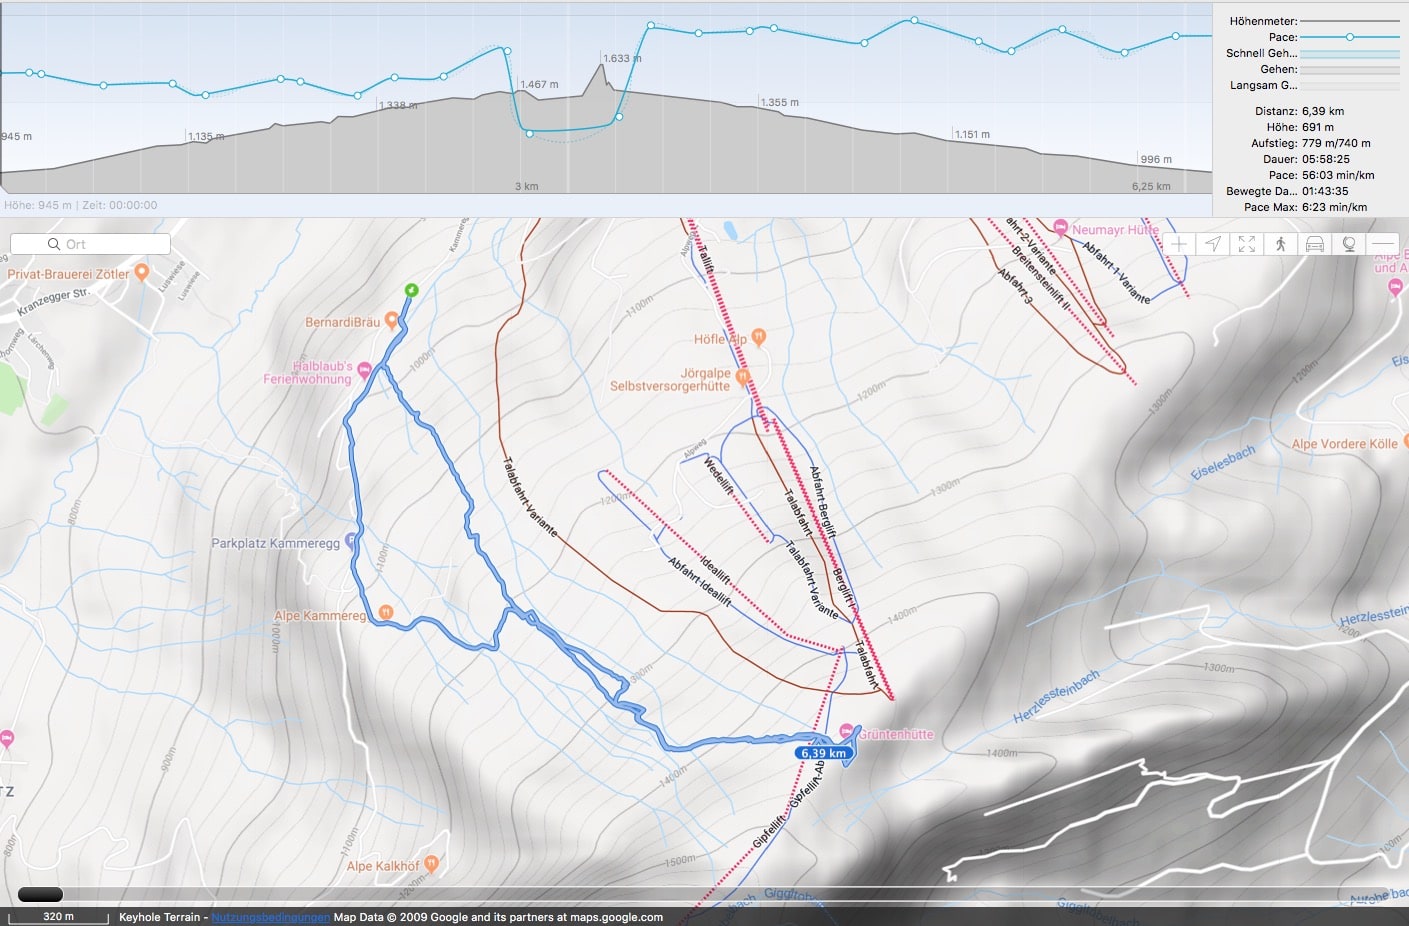Open the globe map type icon
The image size is (1409, 926).
1349,244
